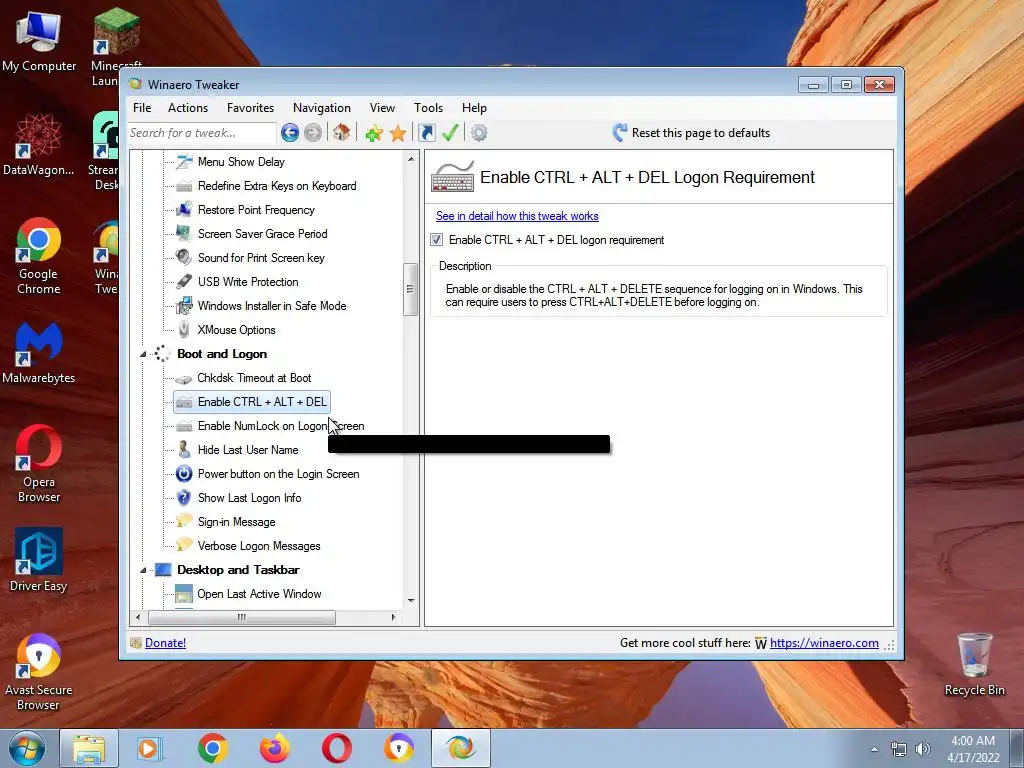1024x768 pixels.
Task: Open the Actions menu
Action: tap(187, 108)
